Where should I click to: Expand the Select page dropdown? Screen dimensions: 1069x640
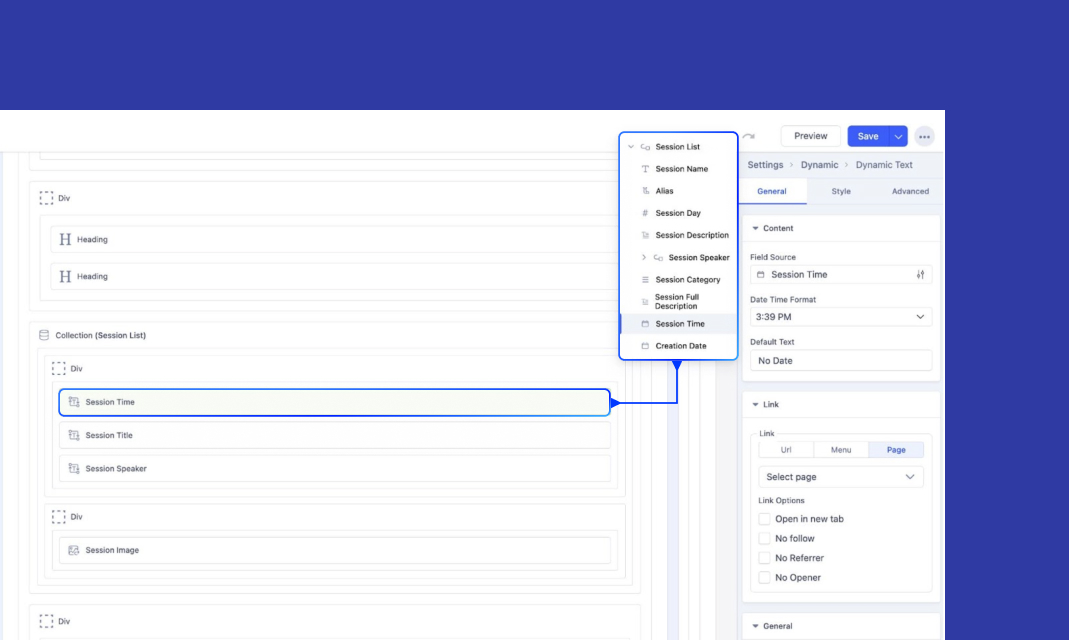[840, 477]
